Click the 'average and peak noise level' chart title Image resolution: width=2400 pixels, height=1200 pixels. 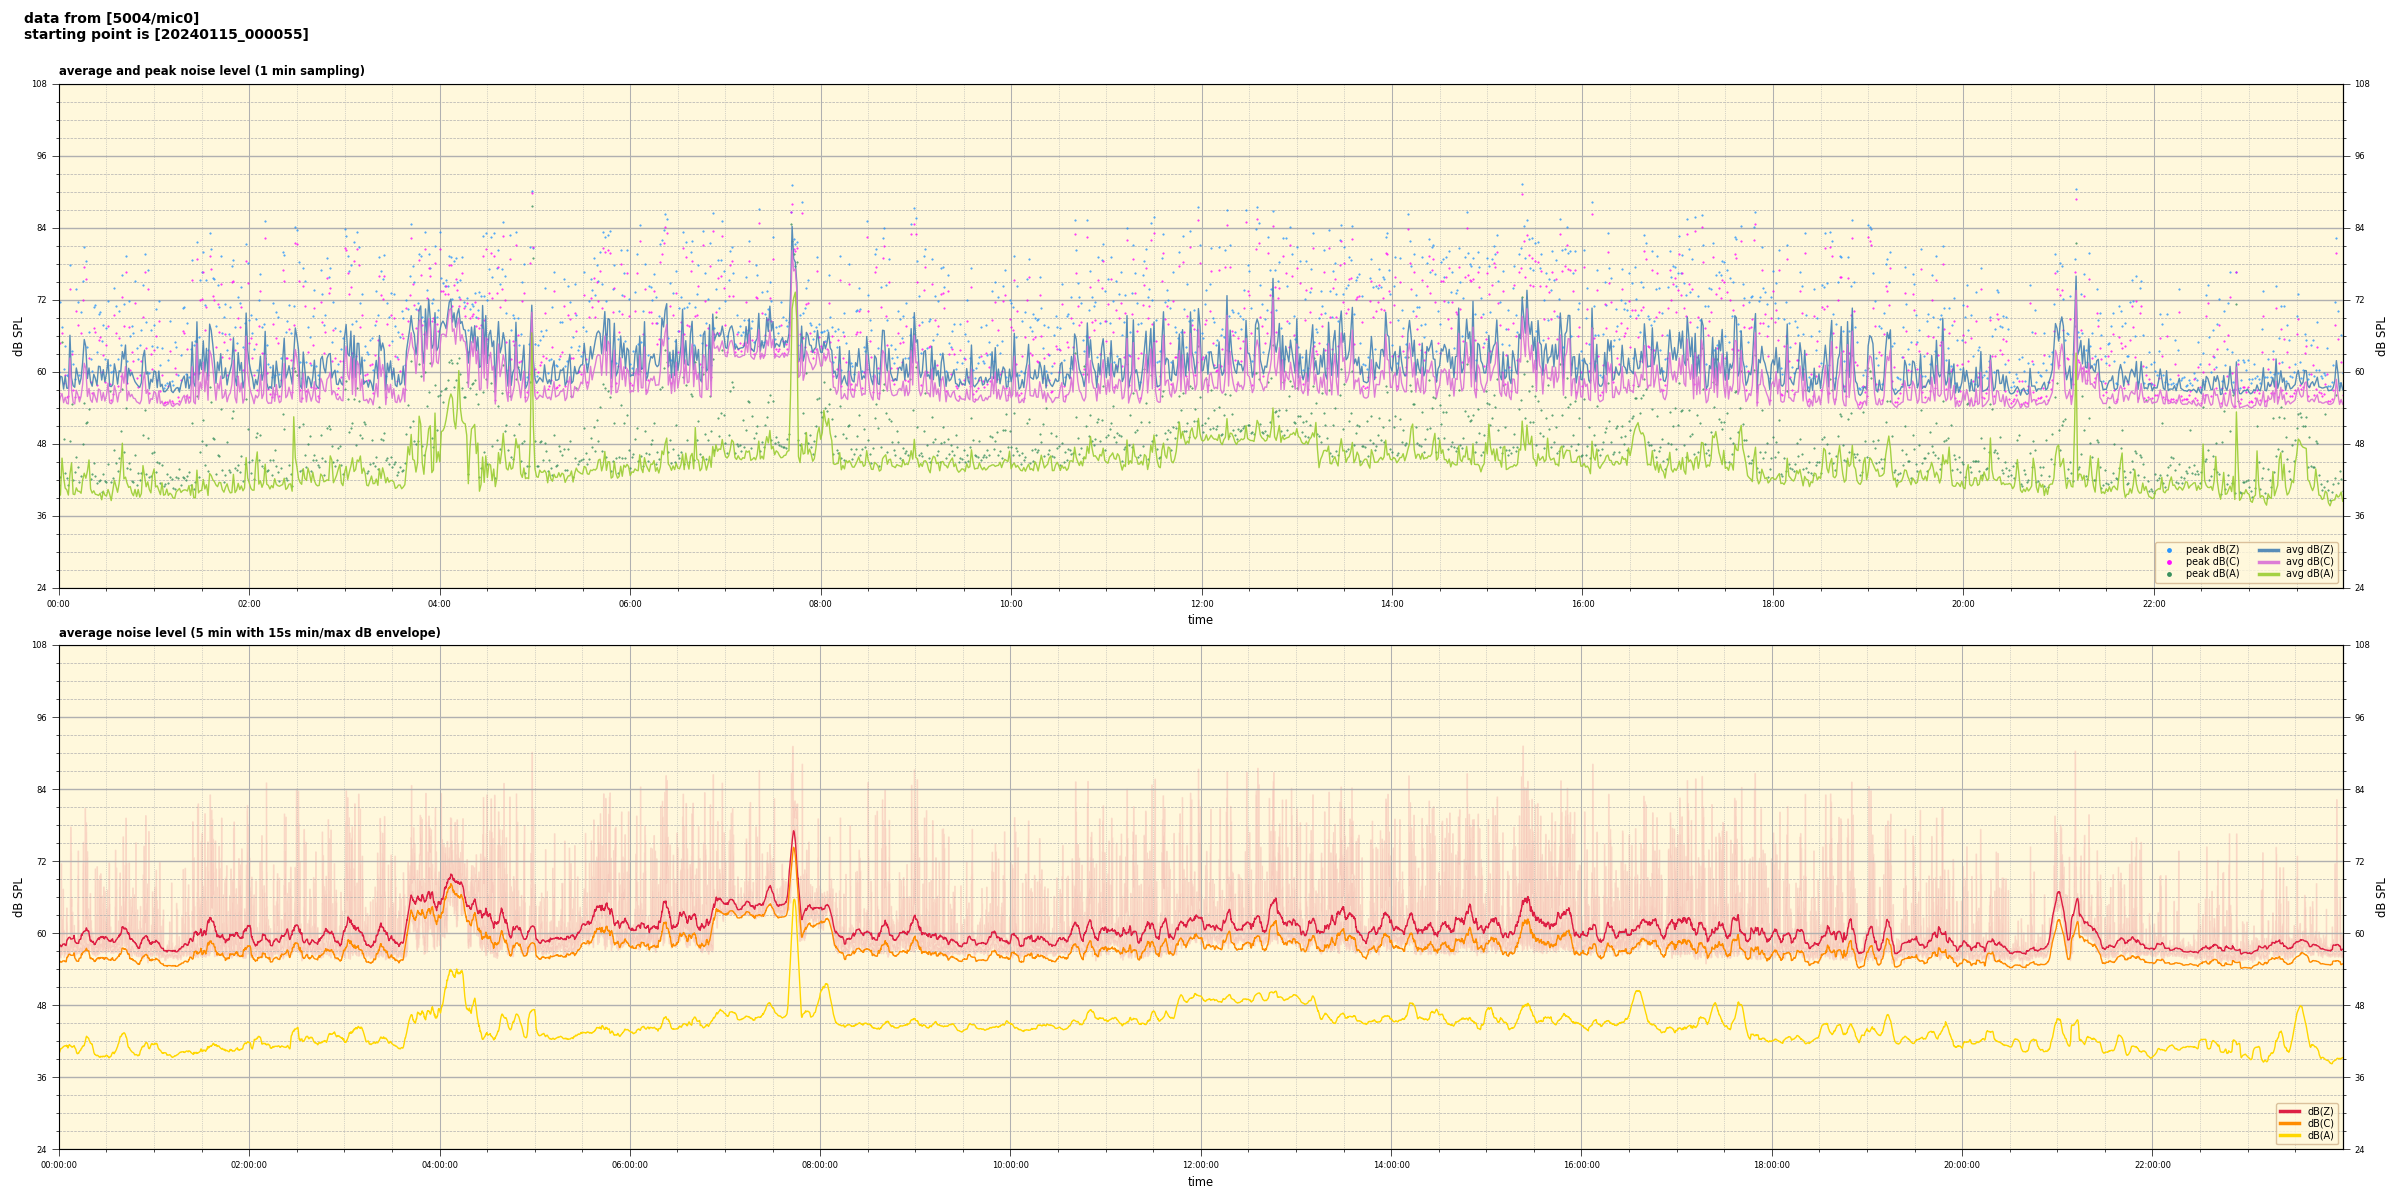(211, 71)
